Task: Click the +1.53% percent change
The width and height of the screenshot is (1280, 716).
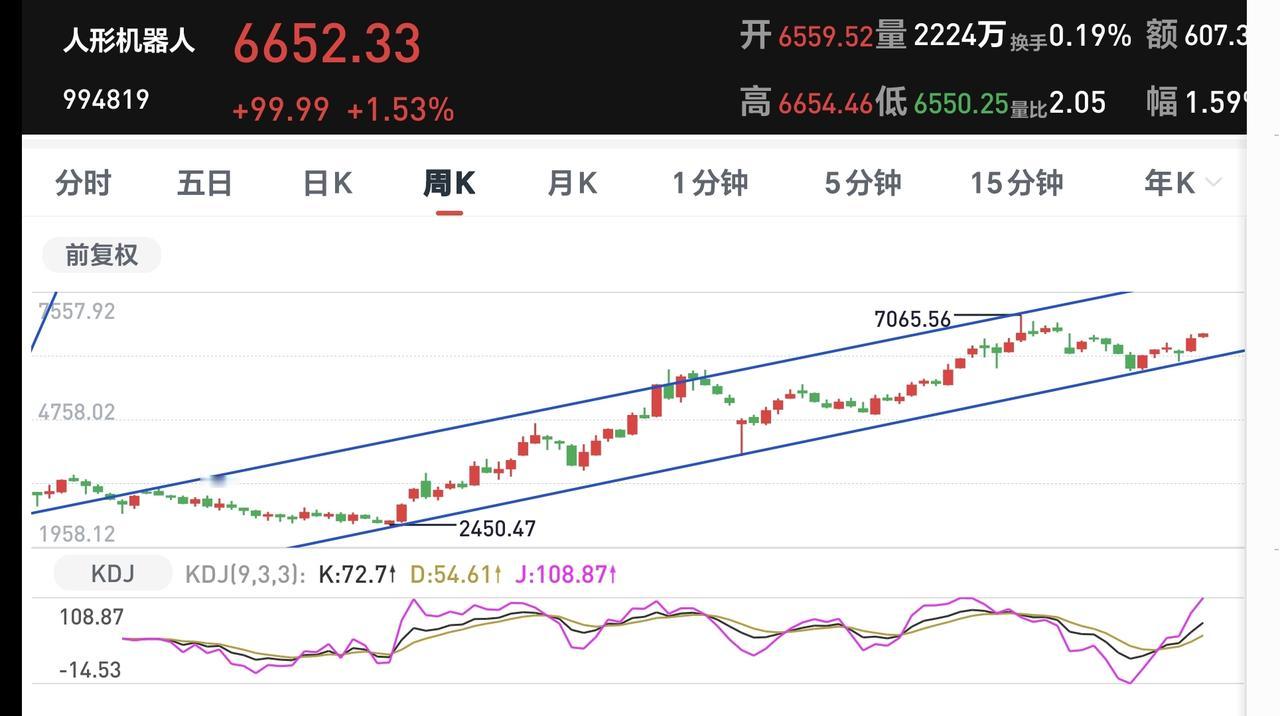Action: [x=400, y=109]
